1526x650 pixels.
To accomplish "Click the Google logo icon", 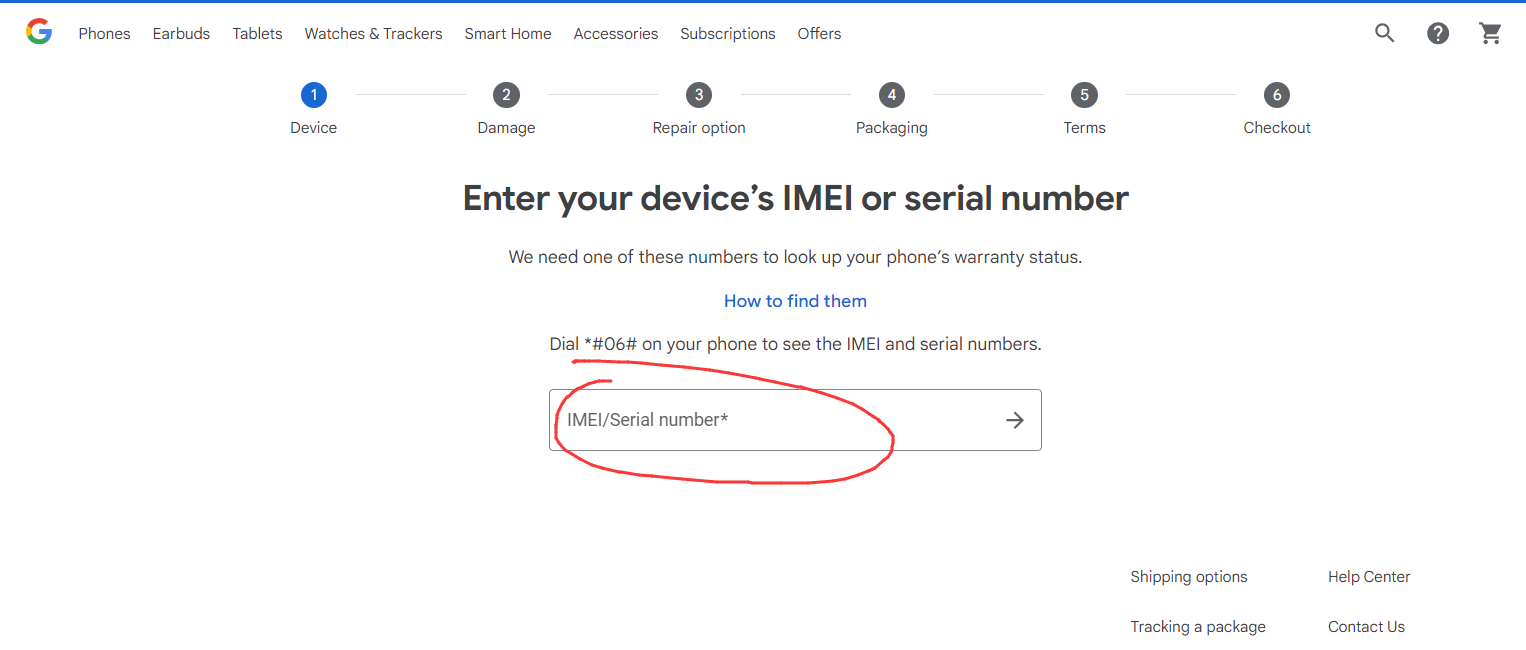I will tap(39, 33).
